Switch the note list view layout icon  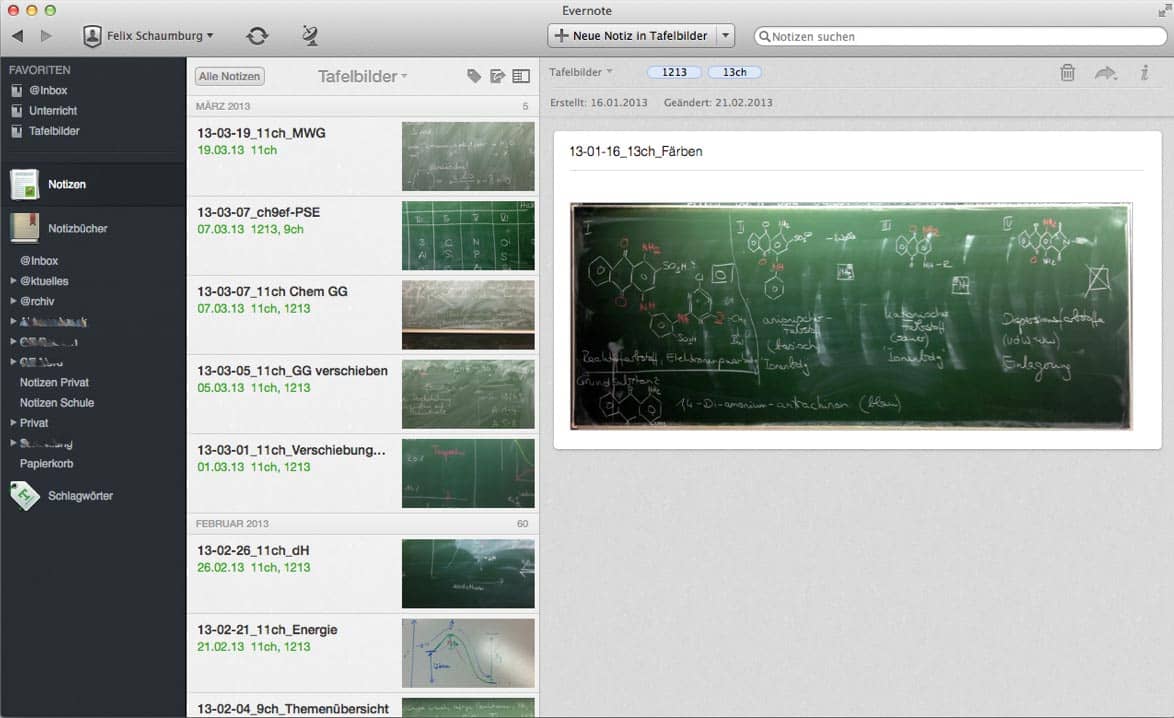click(520, 76)
